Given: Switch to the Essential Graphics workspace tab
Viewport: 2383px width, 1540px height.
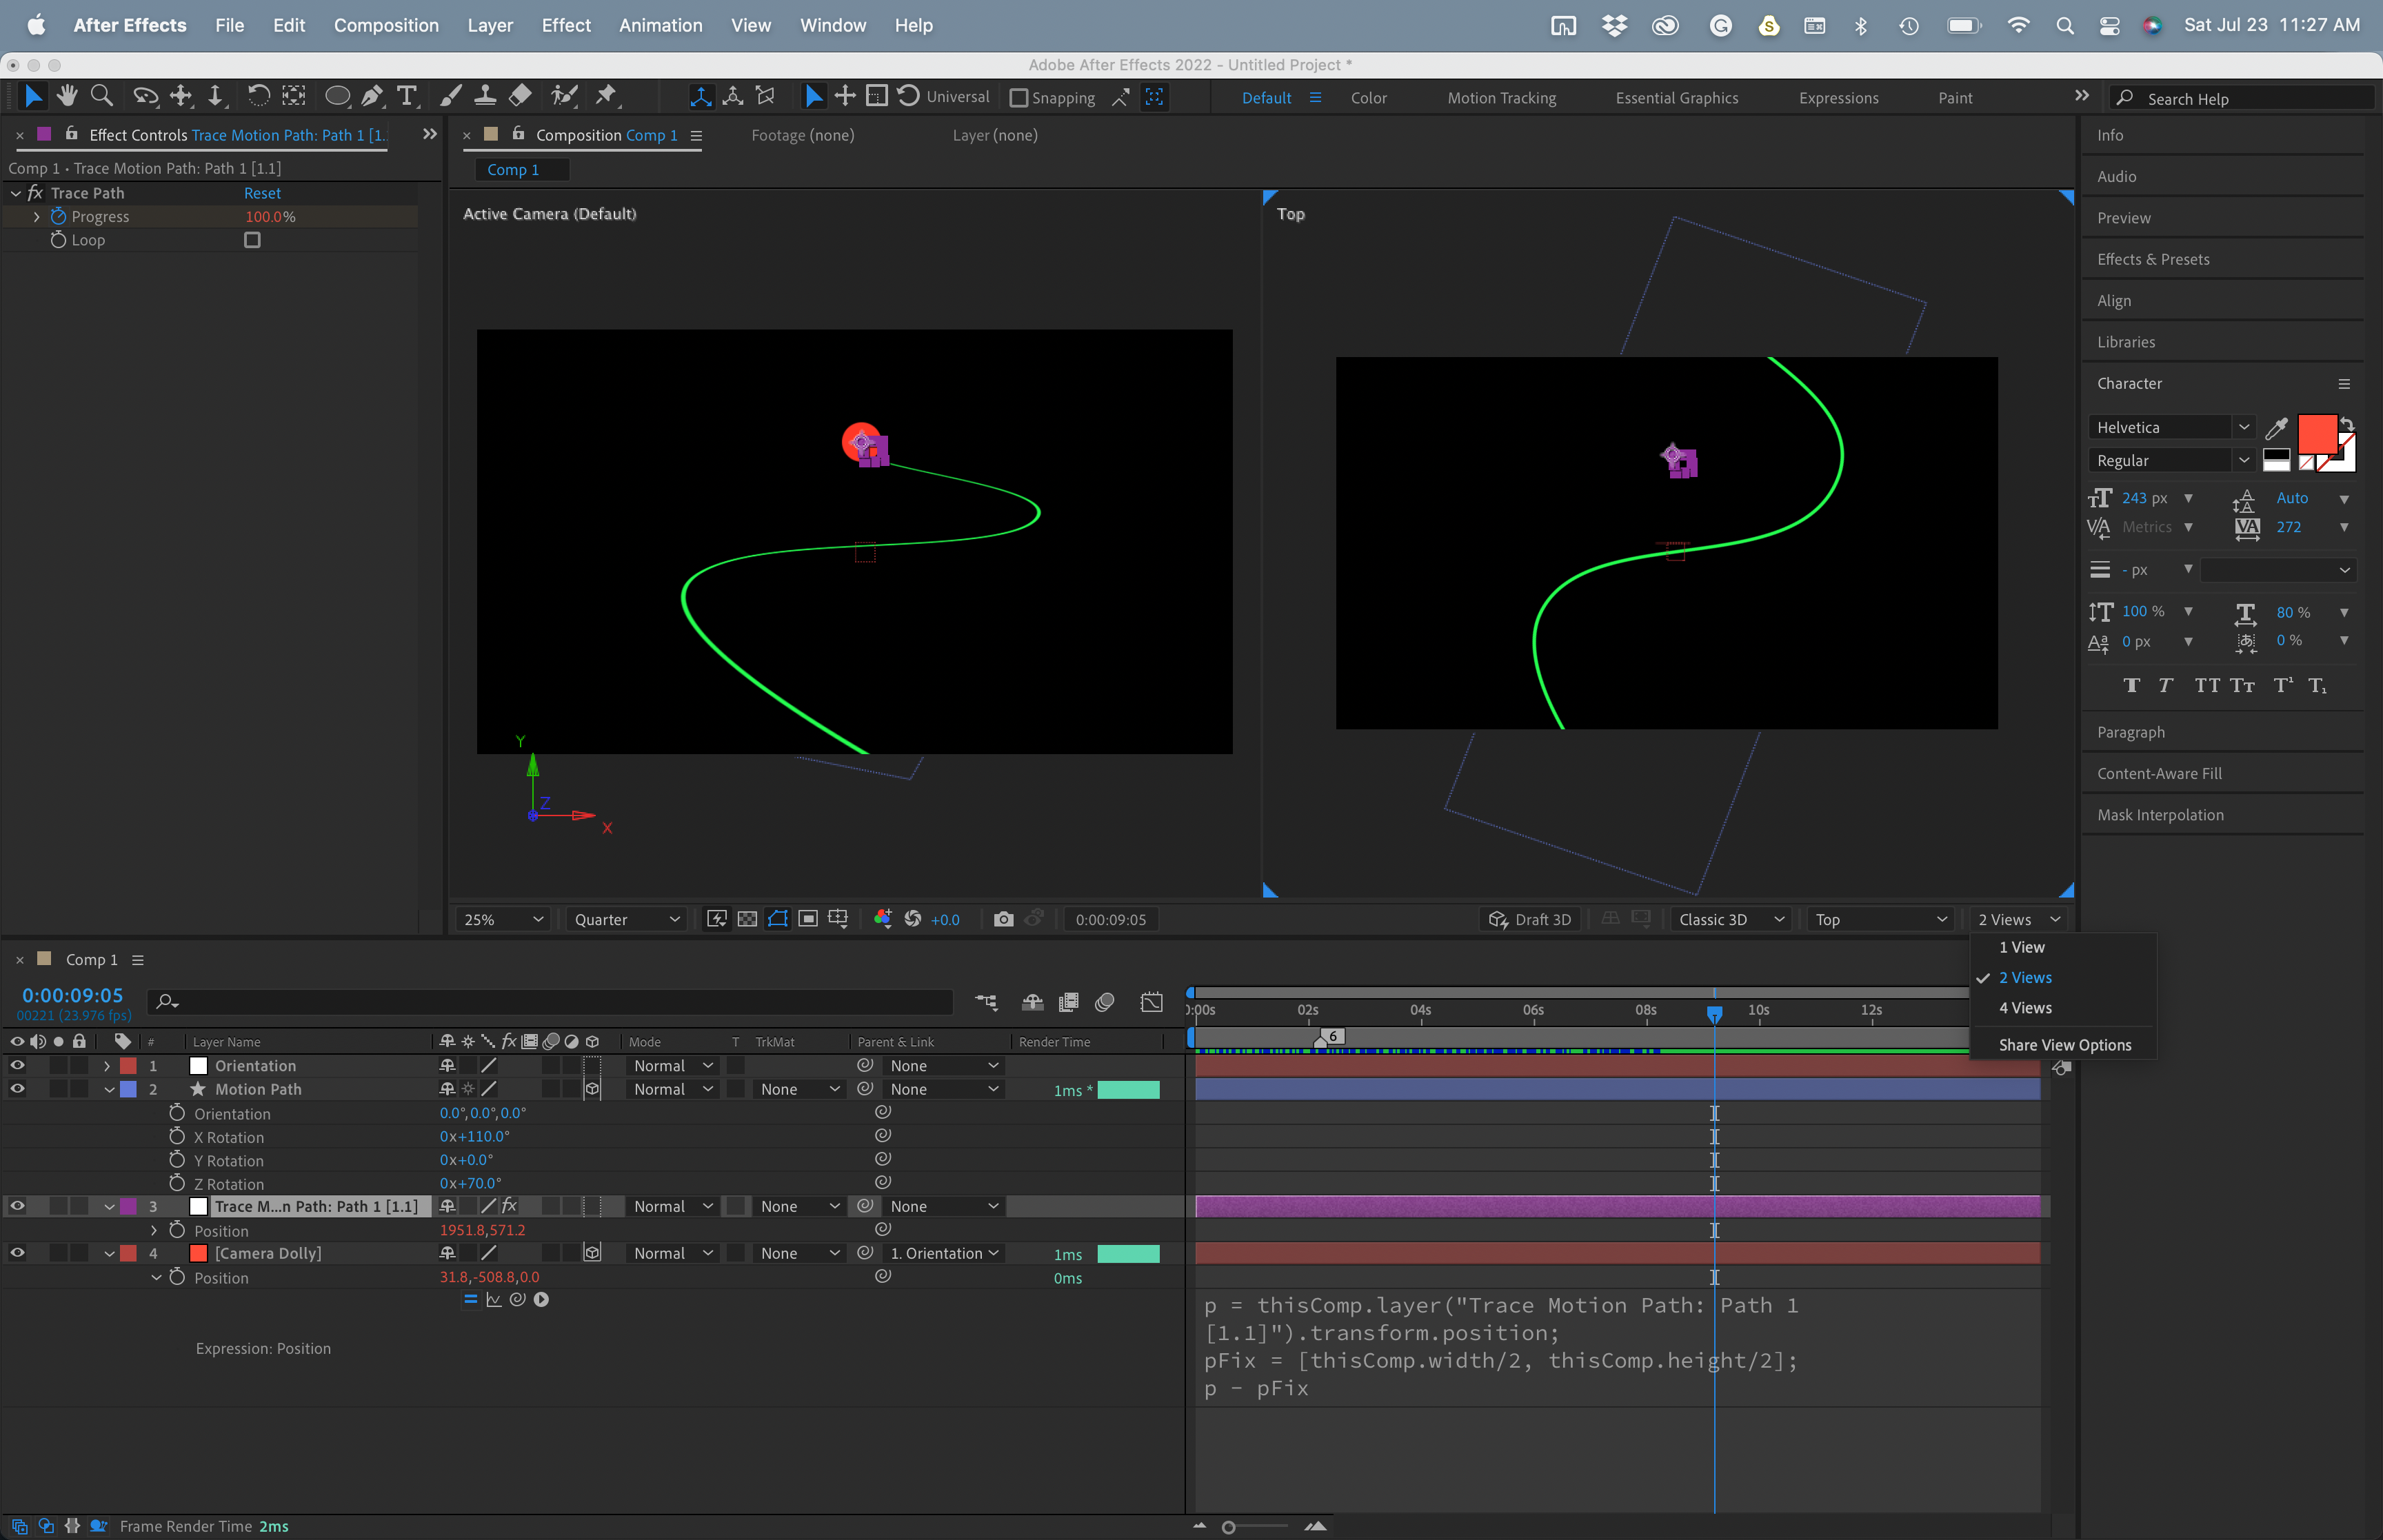Looking at the screenshot, I should 1675,97.
